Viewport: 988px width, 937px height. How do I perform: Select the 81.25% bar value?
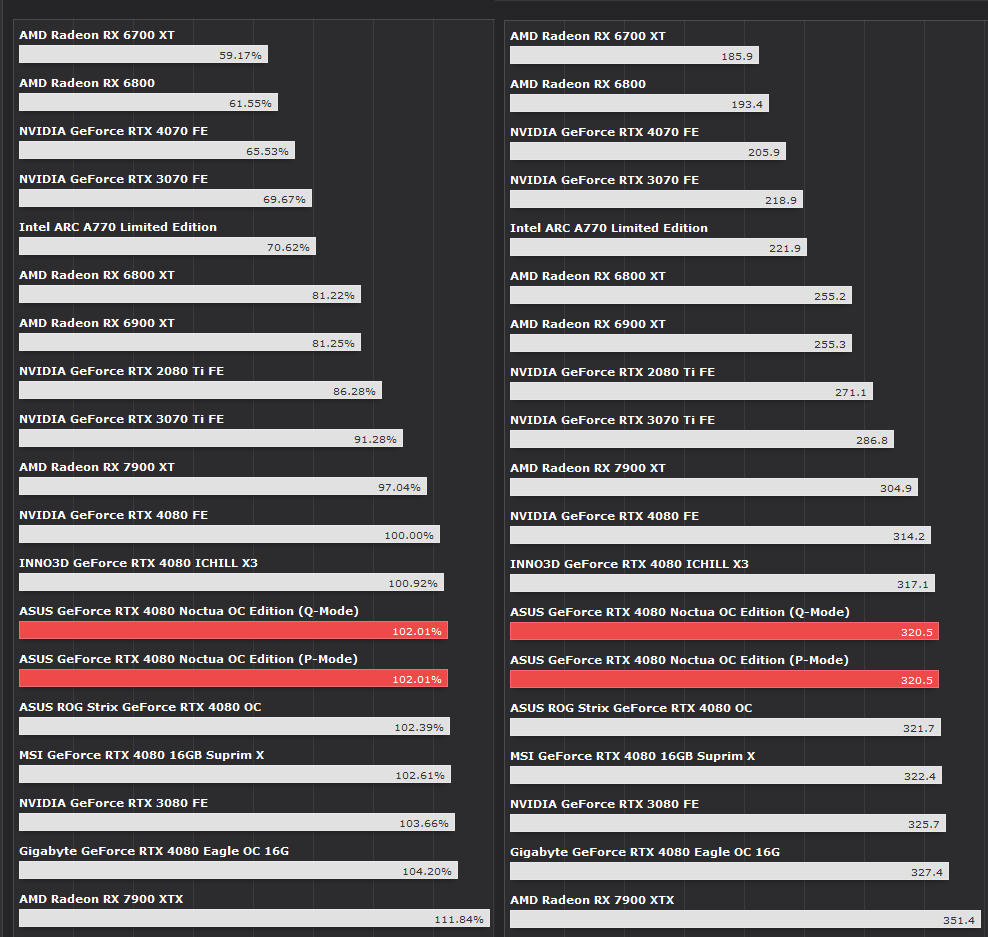click(333, 343)
